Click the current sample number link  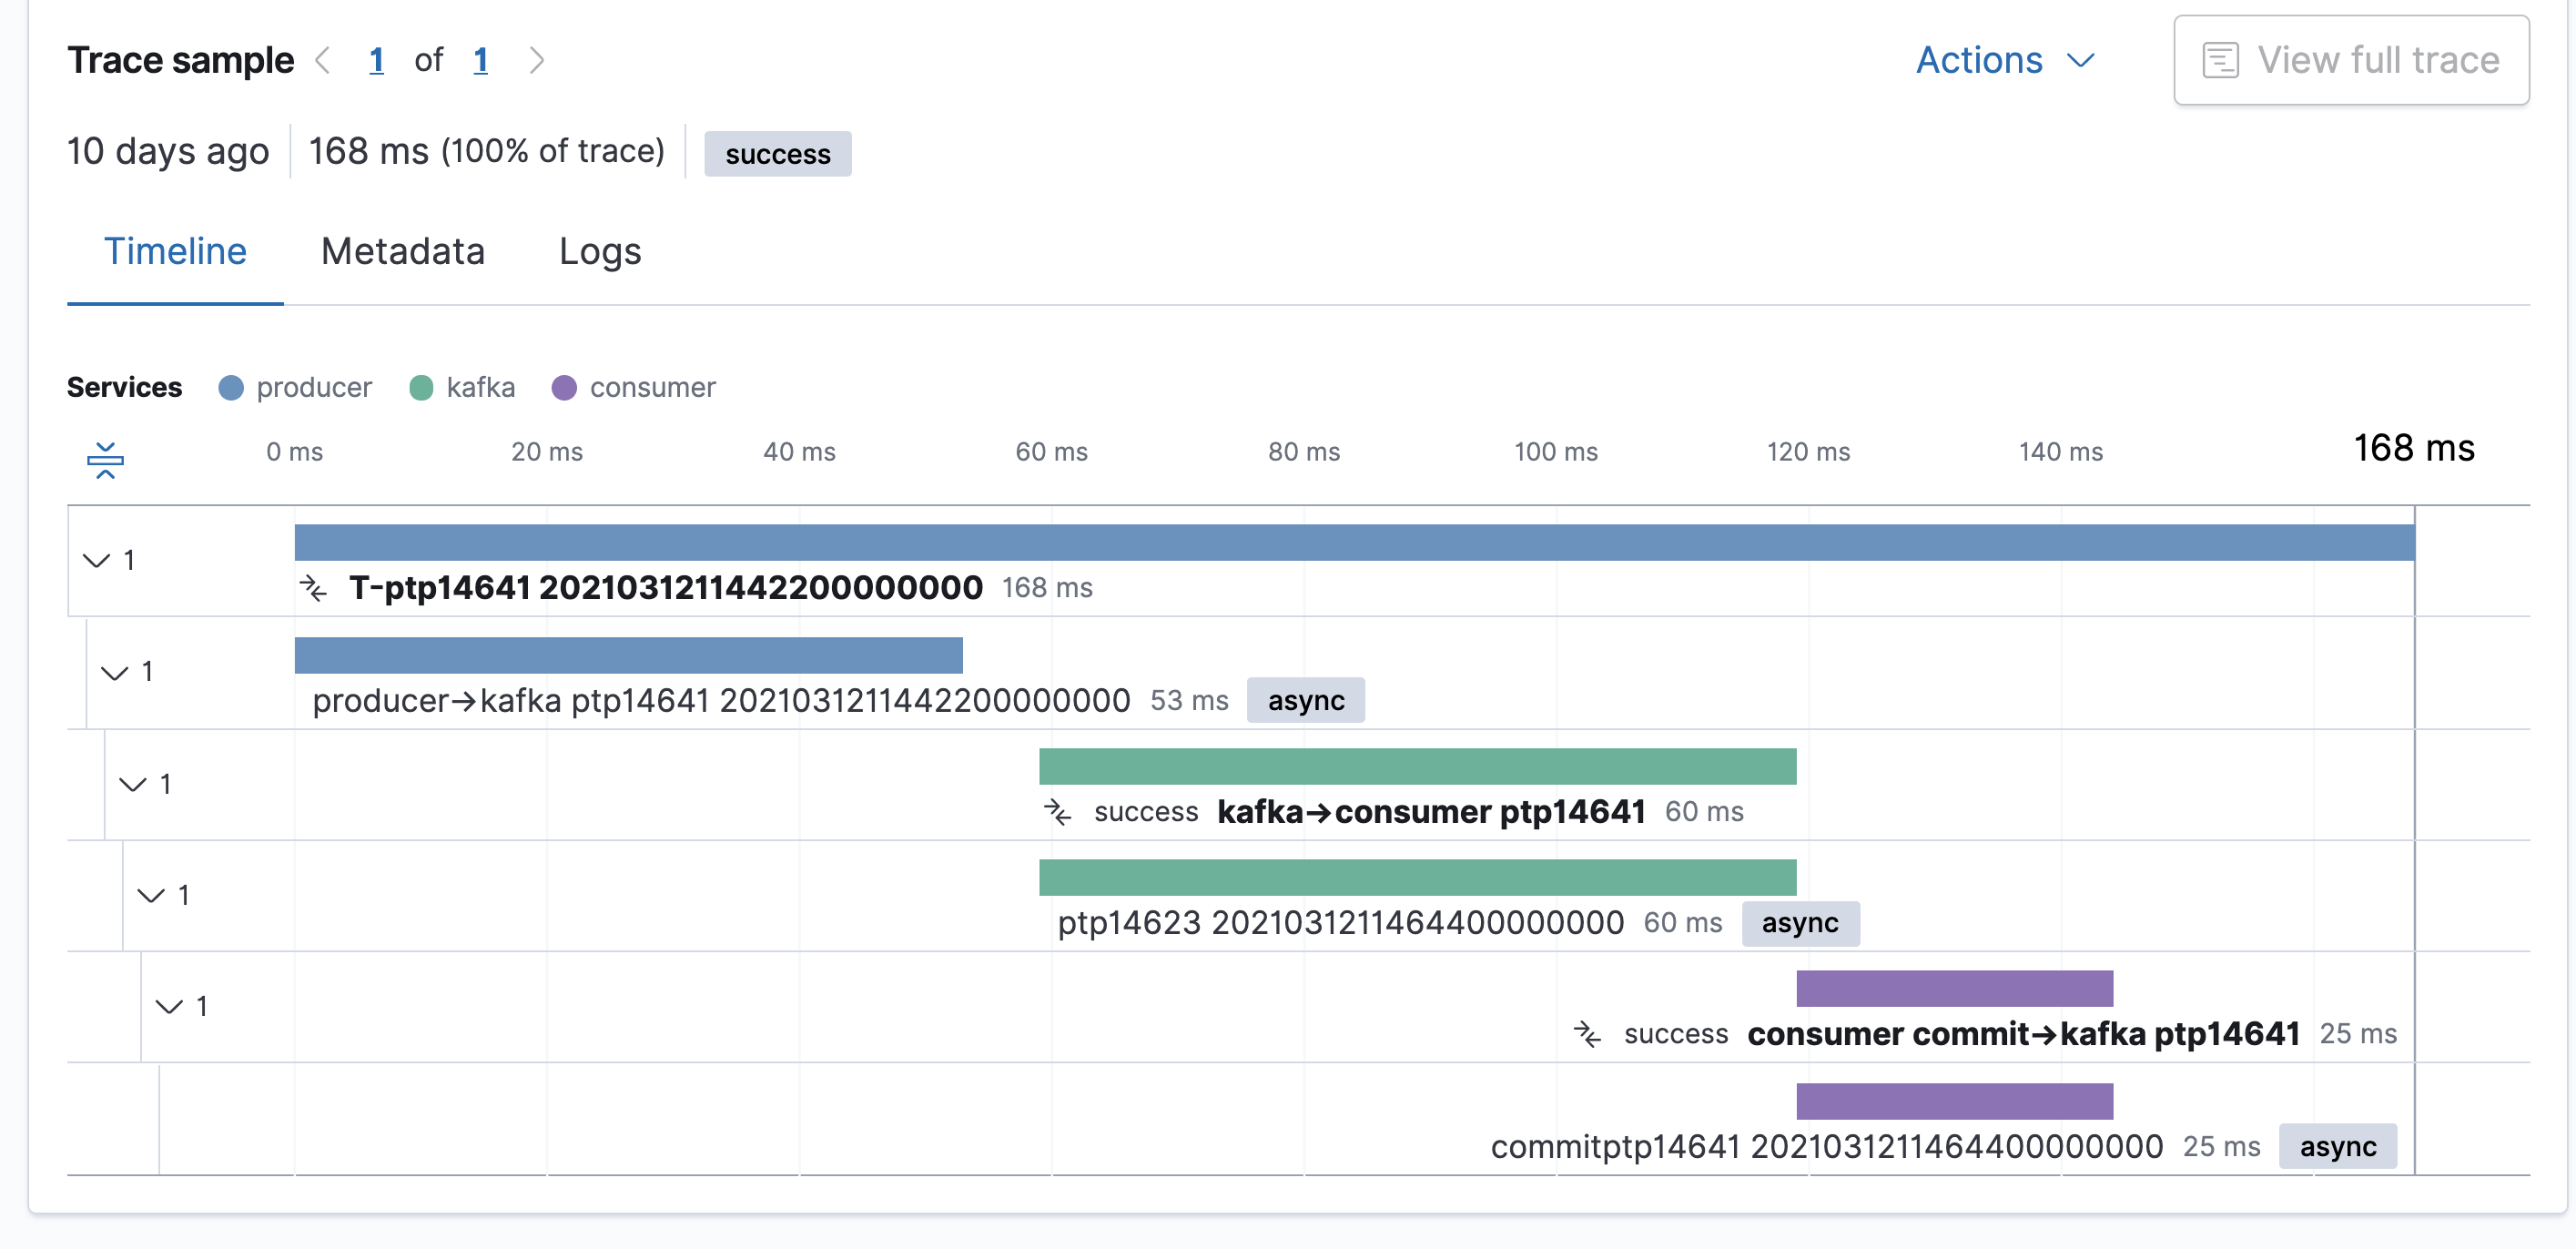[376, 61]
